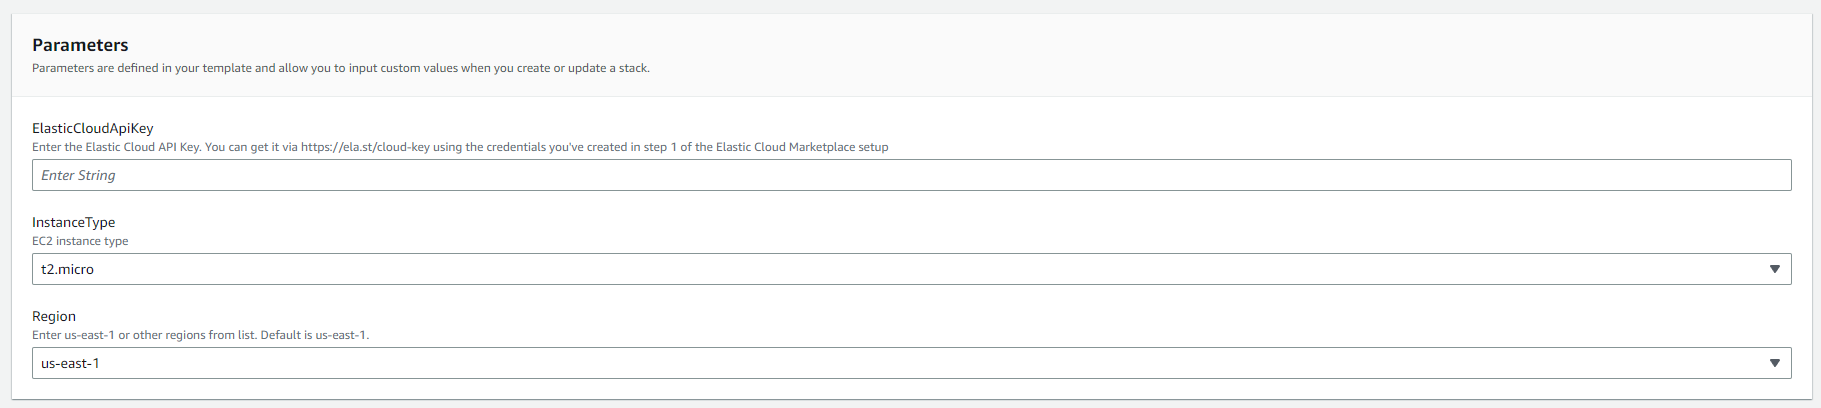Open the Region dropdown arrow
This screenshot has width=1821, height=408.
(x=1774, y=363)
